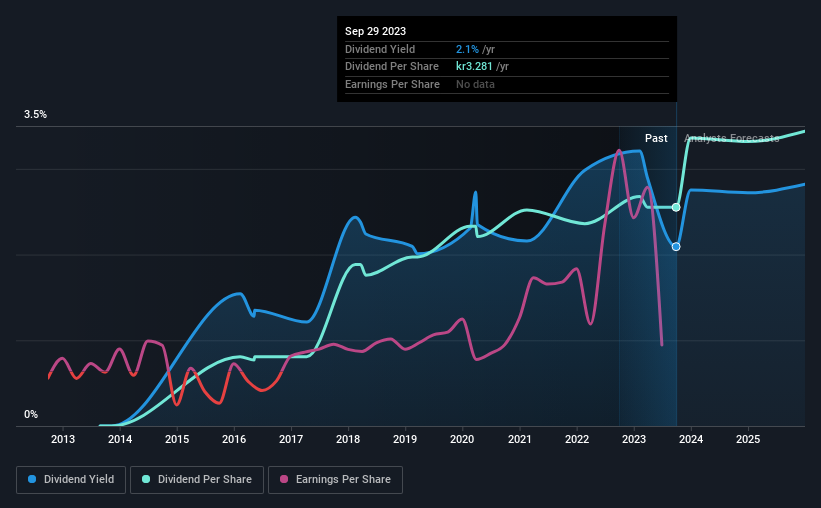The height and width of the screenshot is (508, 821).
Task: Click the 2014 x-axis label
Action: 120,439
